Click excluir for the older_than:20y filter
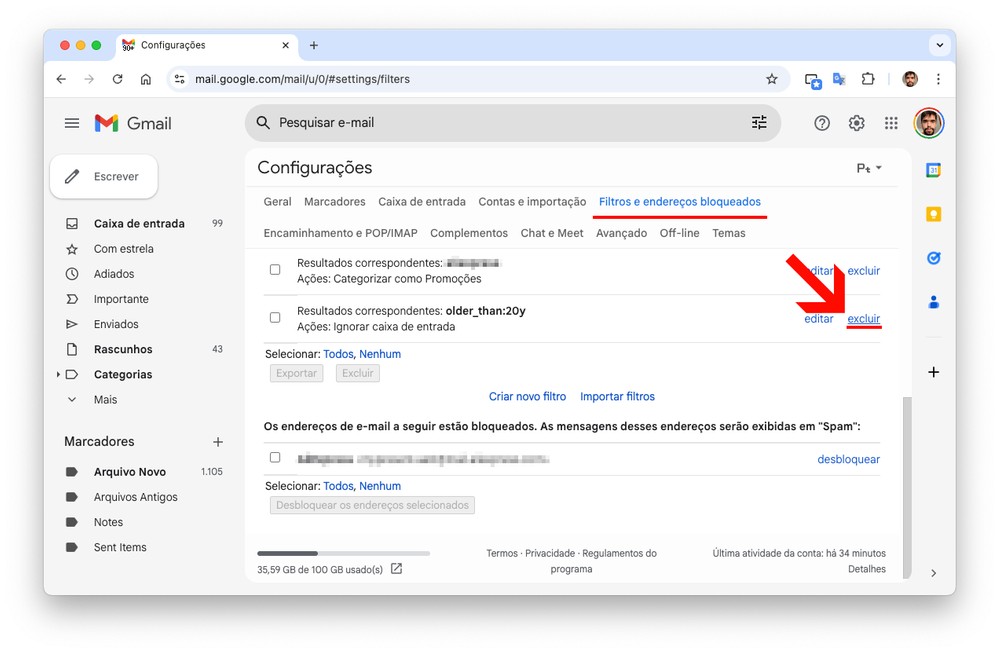1000x654 pixels. click(x=863, y=319)
